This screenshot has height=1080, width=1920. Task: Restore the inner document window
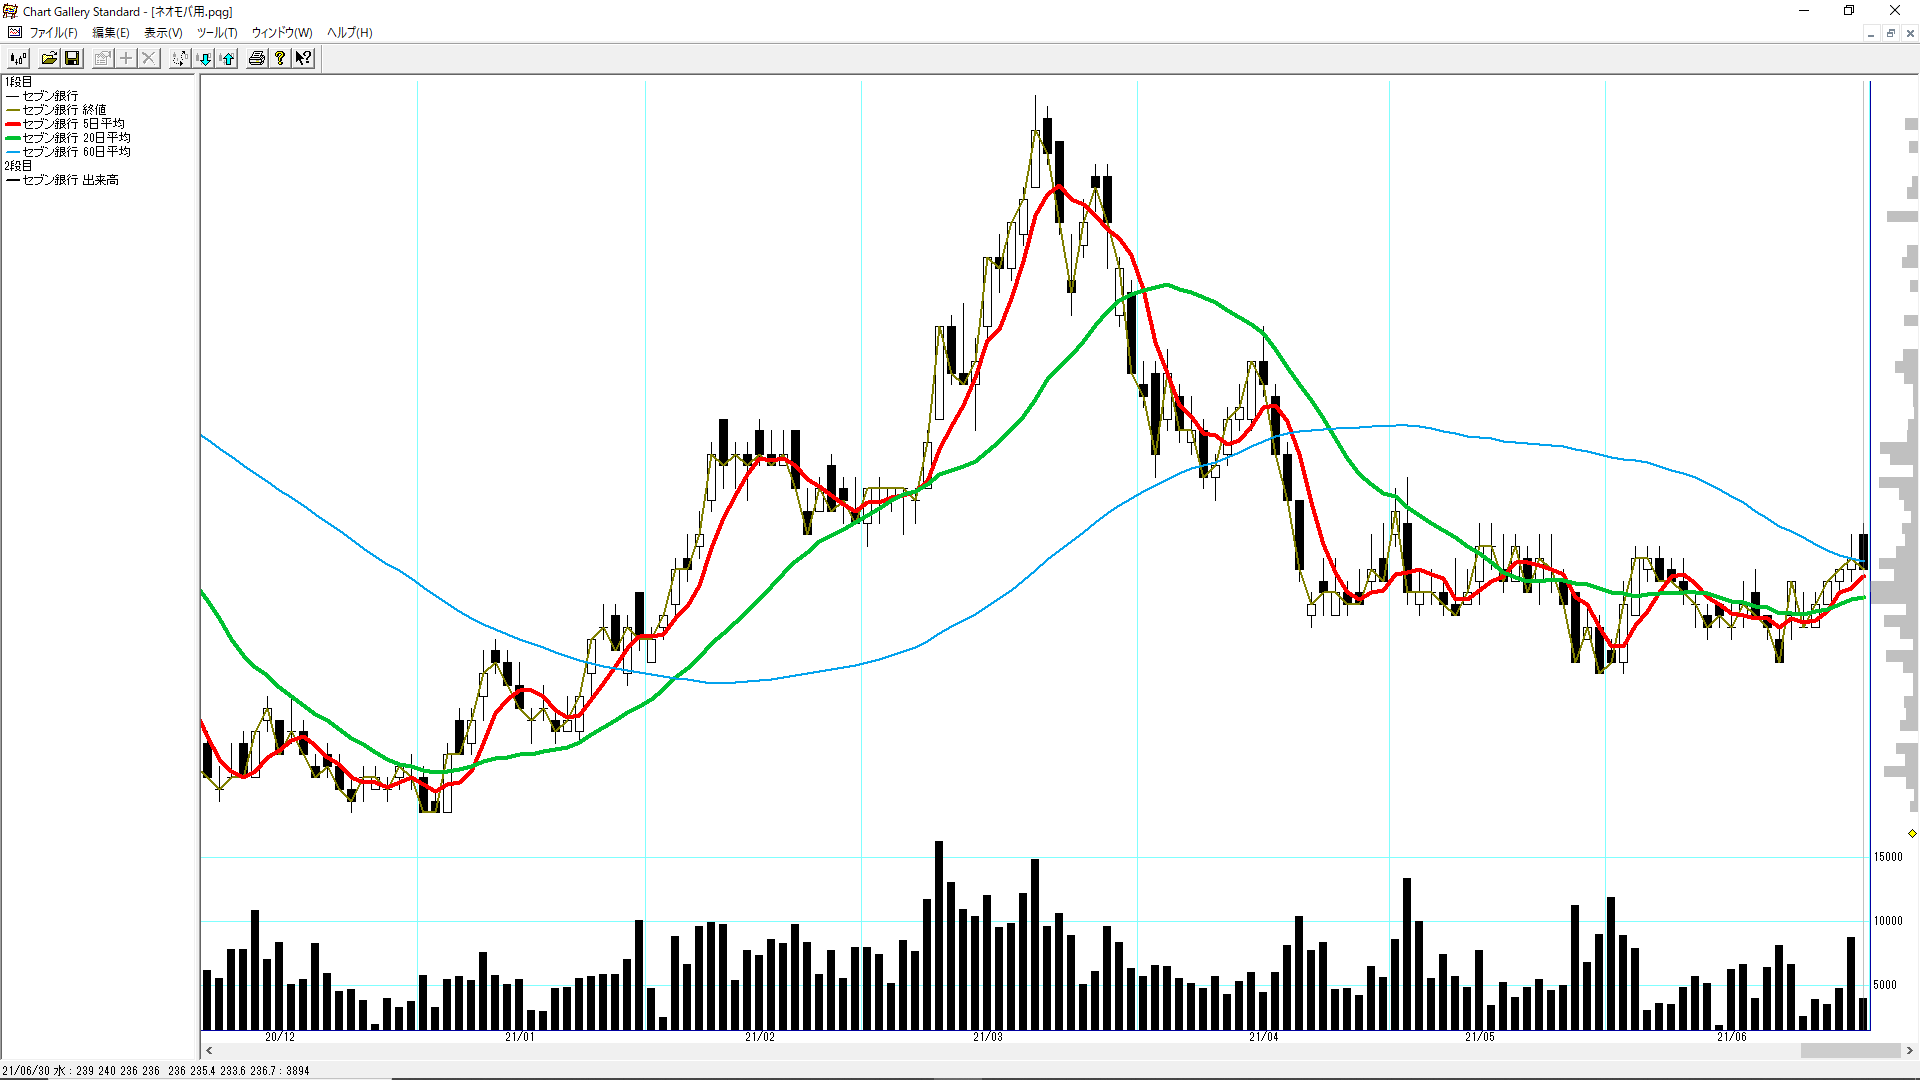pos(1890,33)
